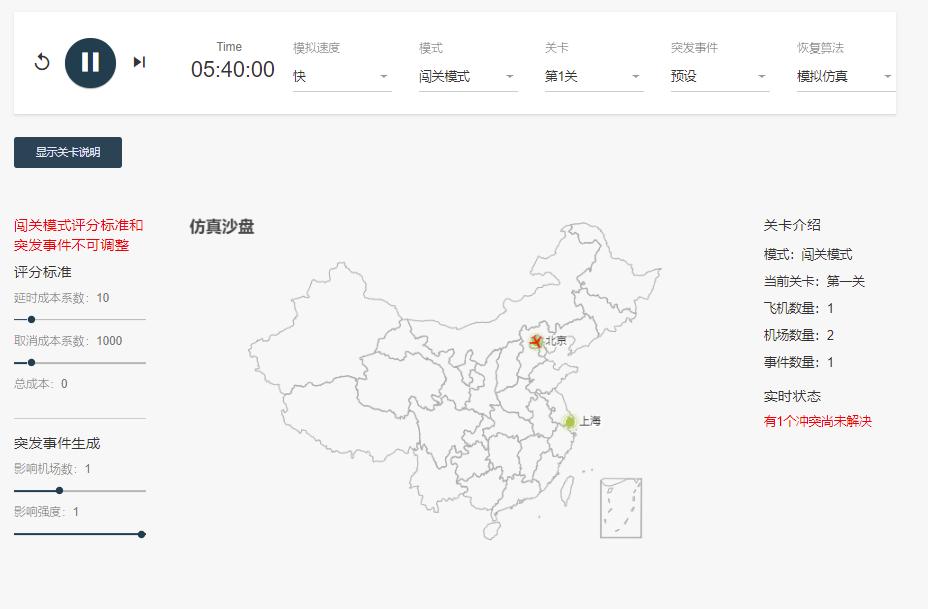
Task: Click the 取消成本系数 slider handle
Action: click(31, 362)
